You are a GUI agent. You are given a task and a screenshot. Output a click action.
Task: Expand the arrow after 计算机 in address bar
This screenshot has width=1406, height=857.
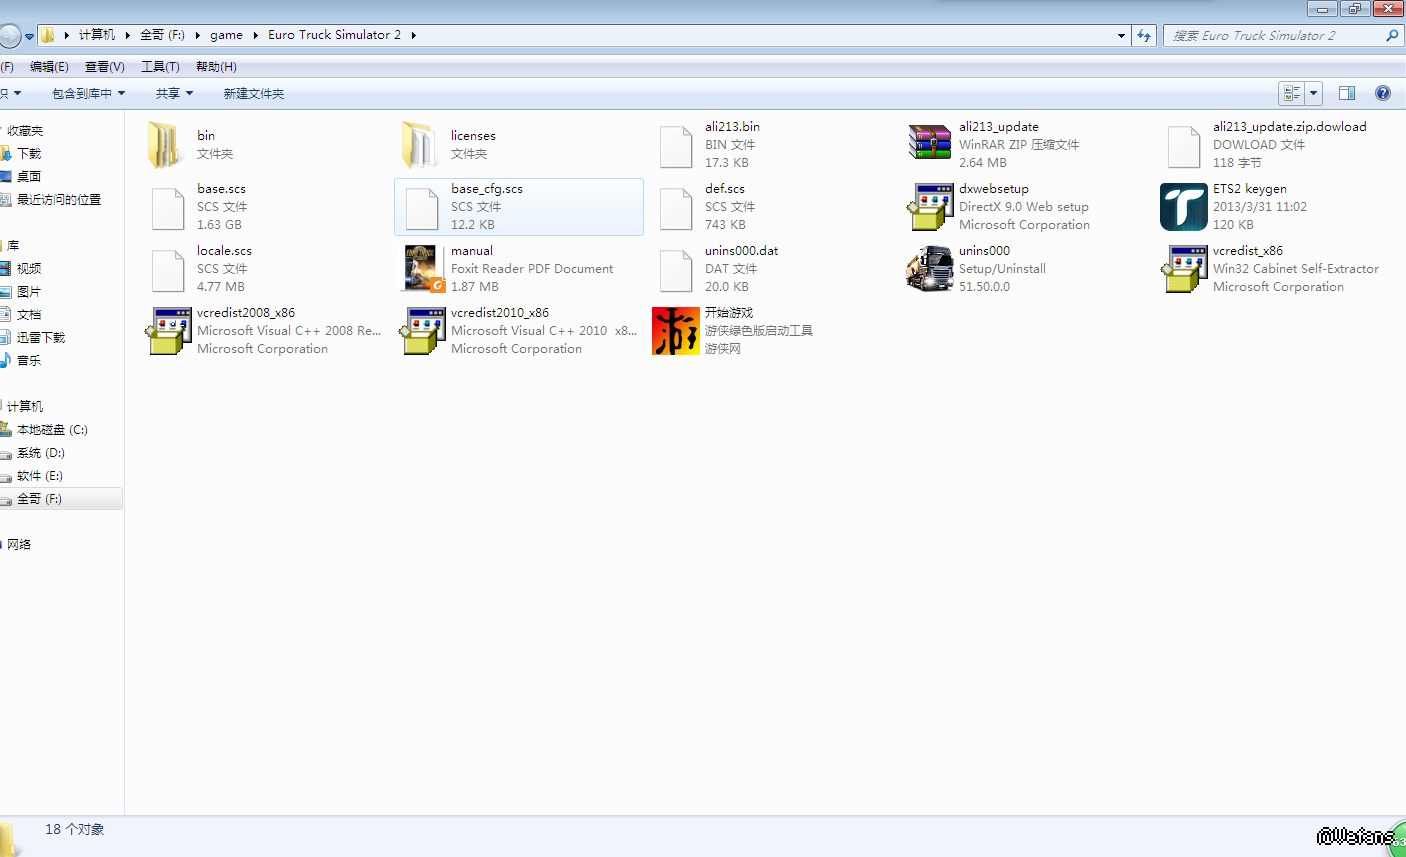pyautogui.click(x=127, y=35)
